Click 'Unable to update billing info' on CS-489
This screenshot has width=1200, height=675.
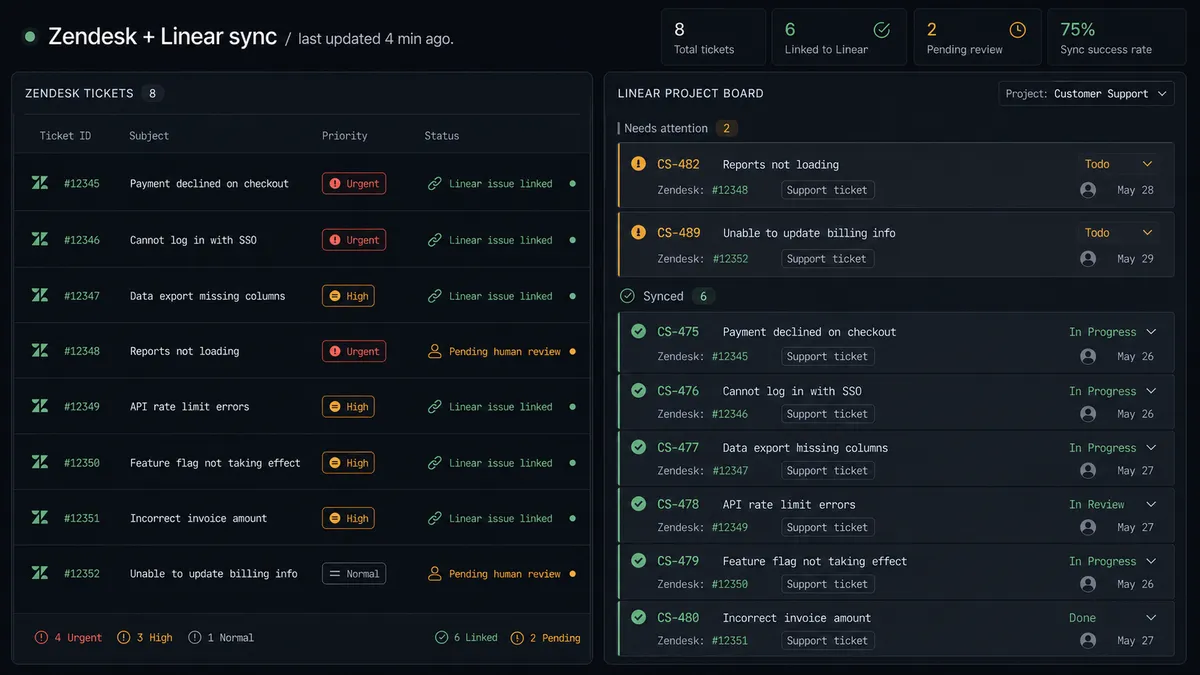tap(809, 233)
